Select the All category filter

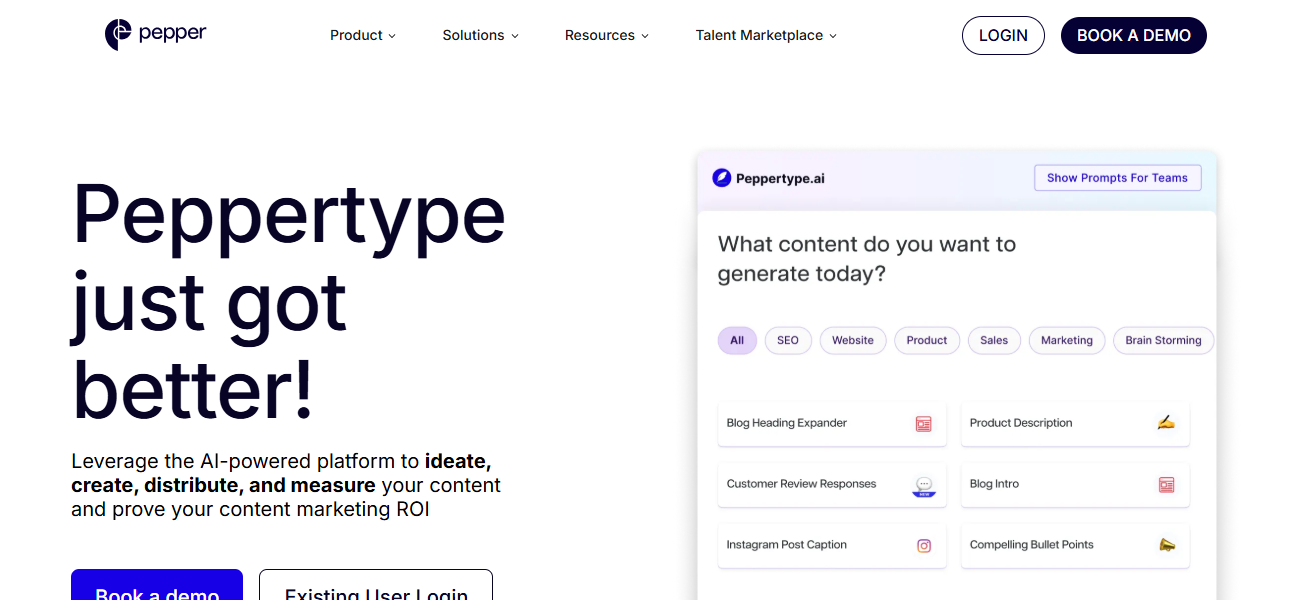pos(737,340)
